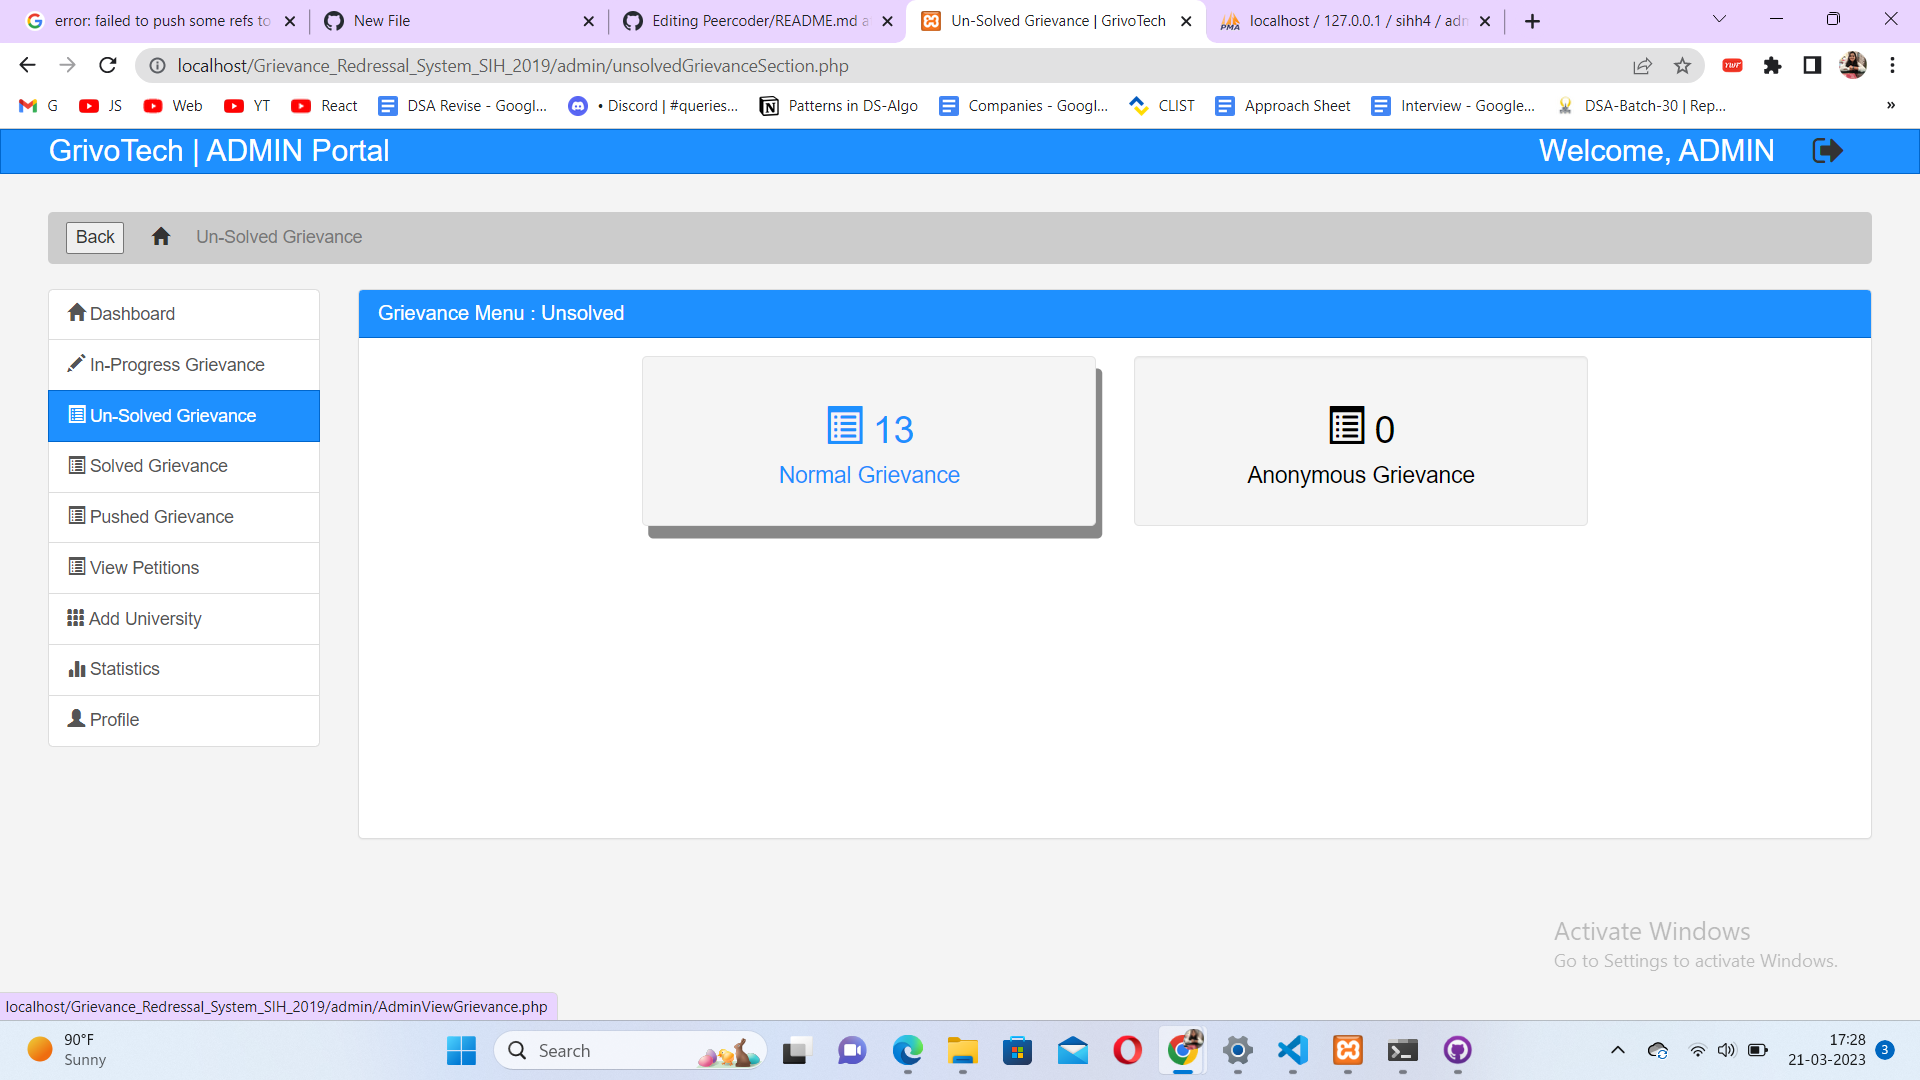Open the Anonymous Grievance card
This screenshot has height=1080, width=1920.
coord(1360,442)
